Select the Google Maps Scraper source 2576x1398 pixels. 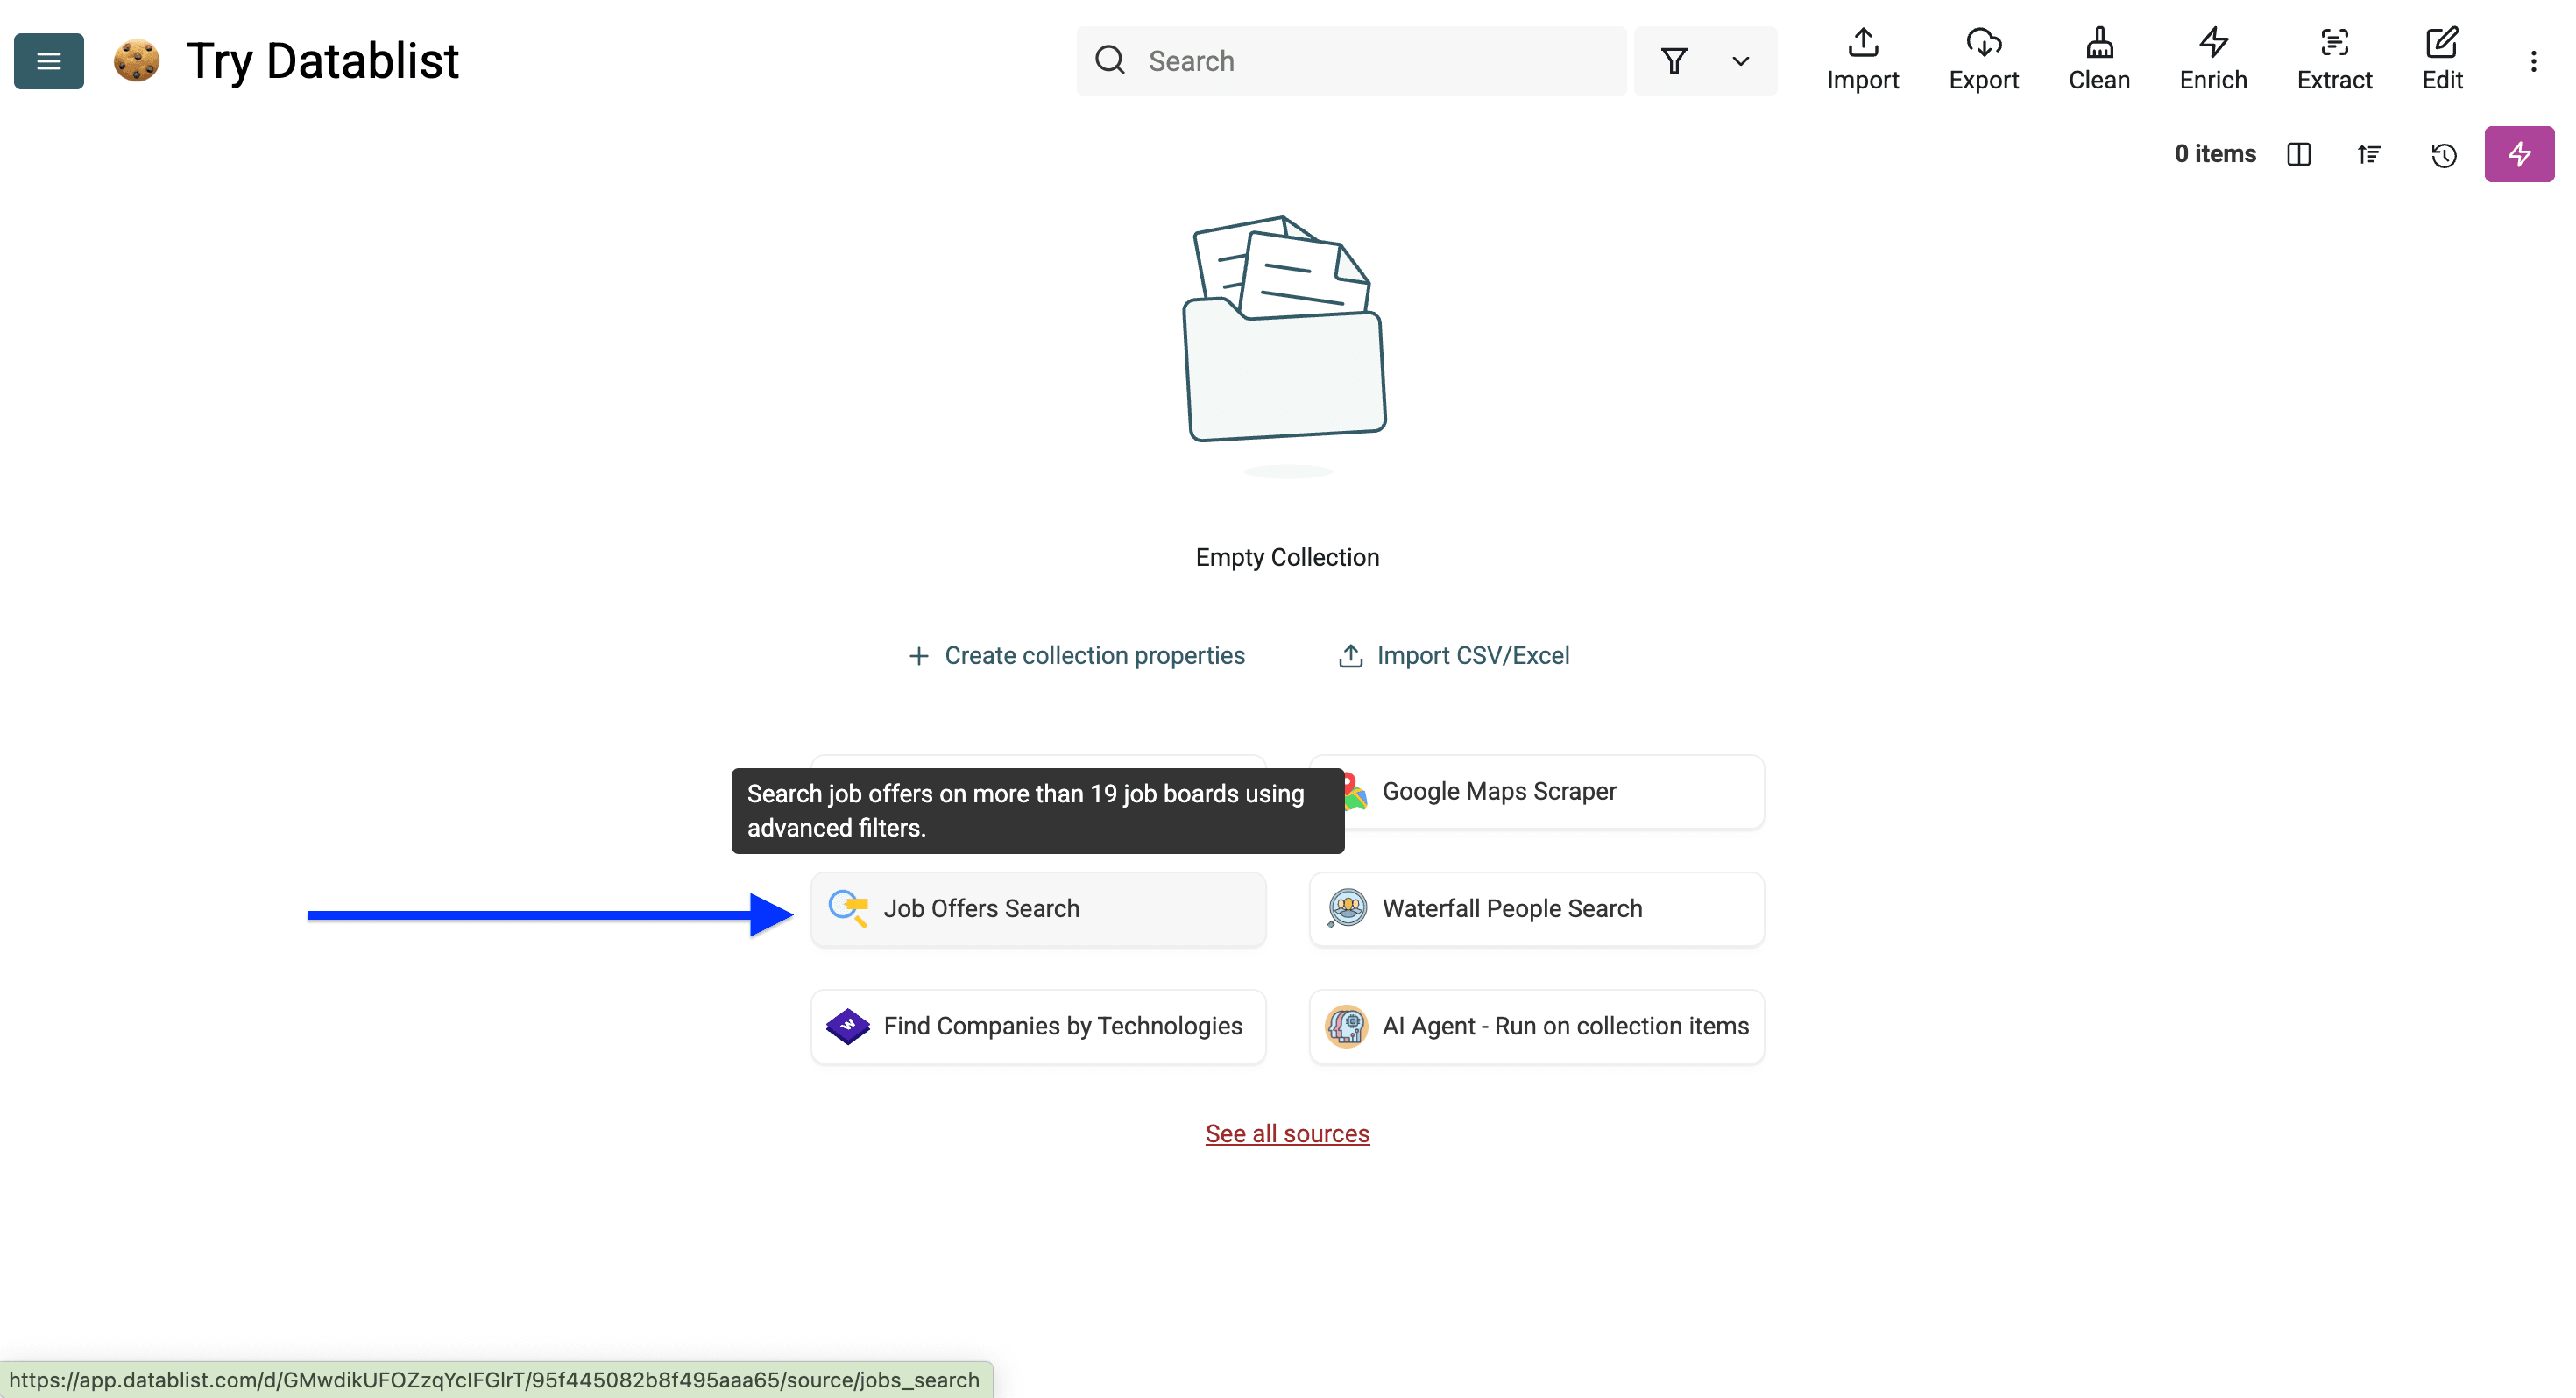(x=1536, y=791)
